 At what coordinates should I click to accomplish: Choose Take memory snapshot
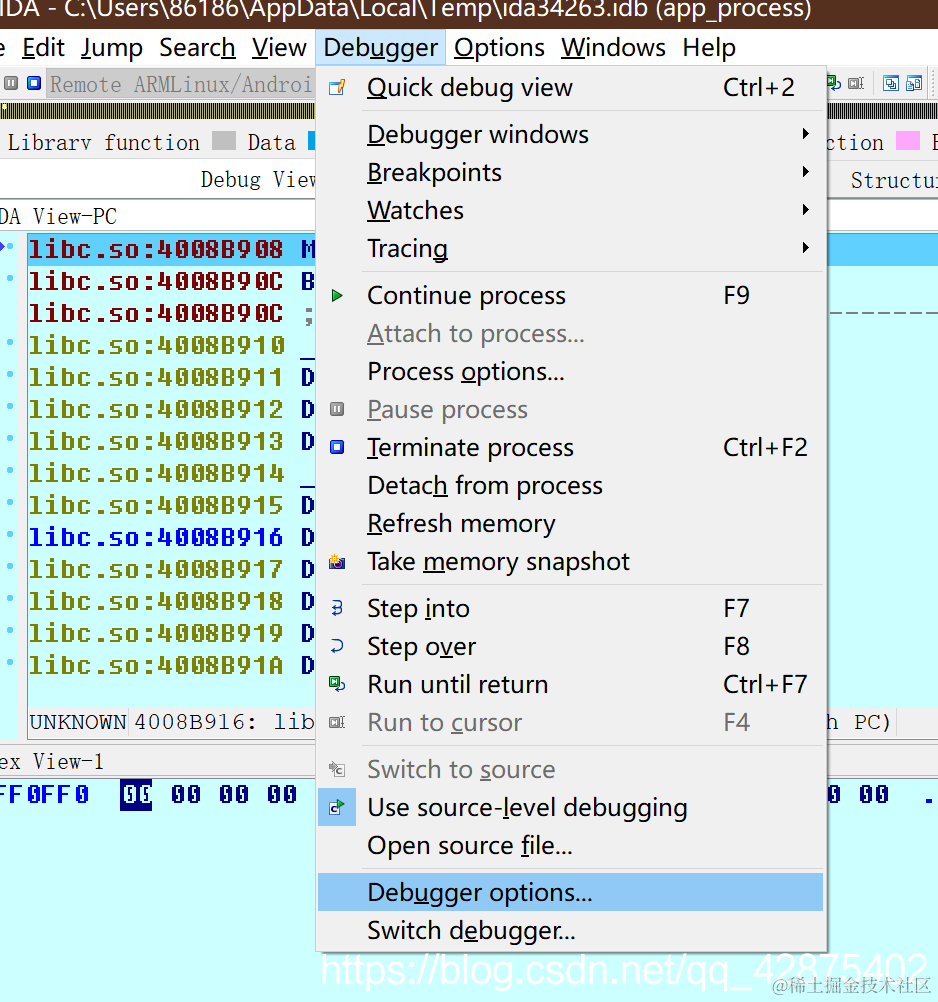point(570,562)
